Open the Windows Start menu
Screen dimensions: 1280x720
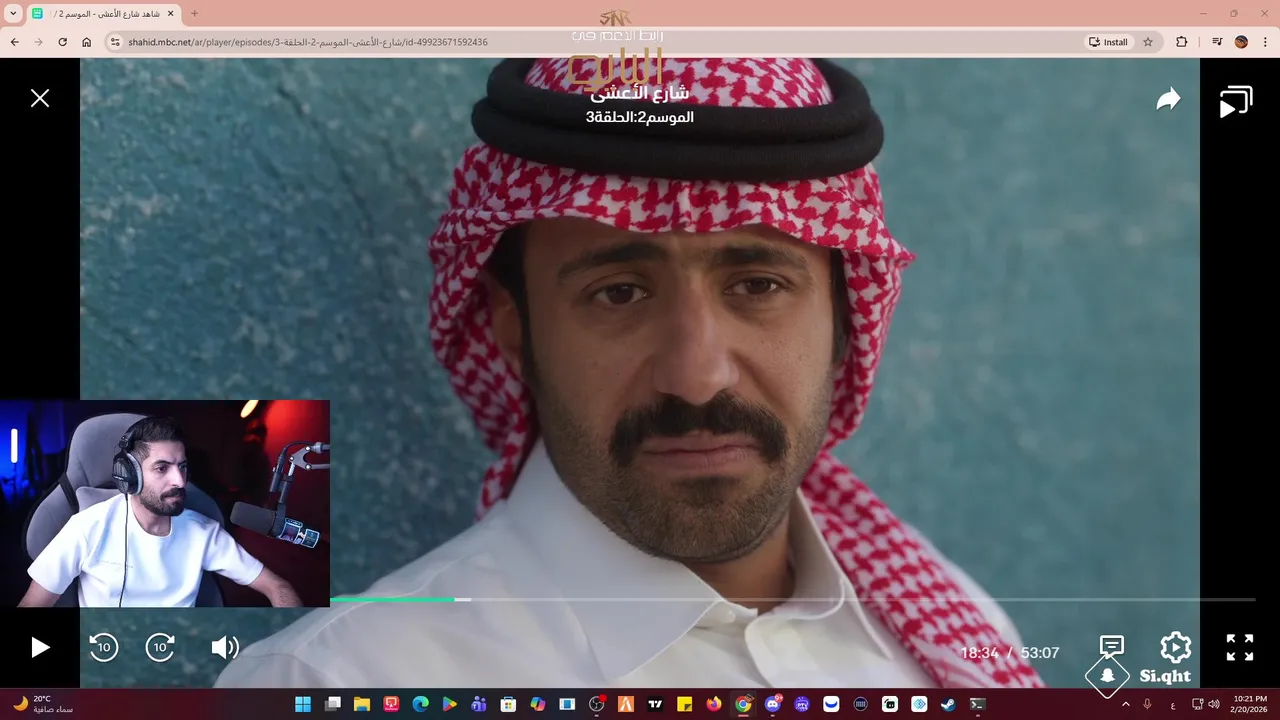pos(302,704)
